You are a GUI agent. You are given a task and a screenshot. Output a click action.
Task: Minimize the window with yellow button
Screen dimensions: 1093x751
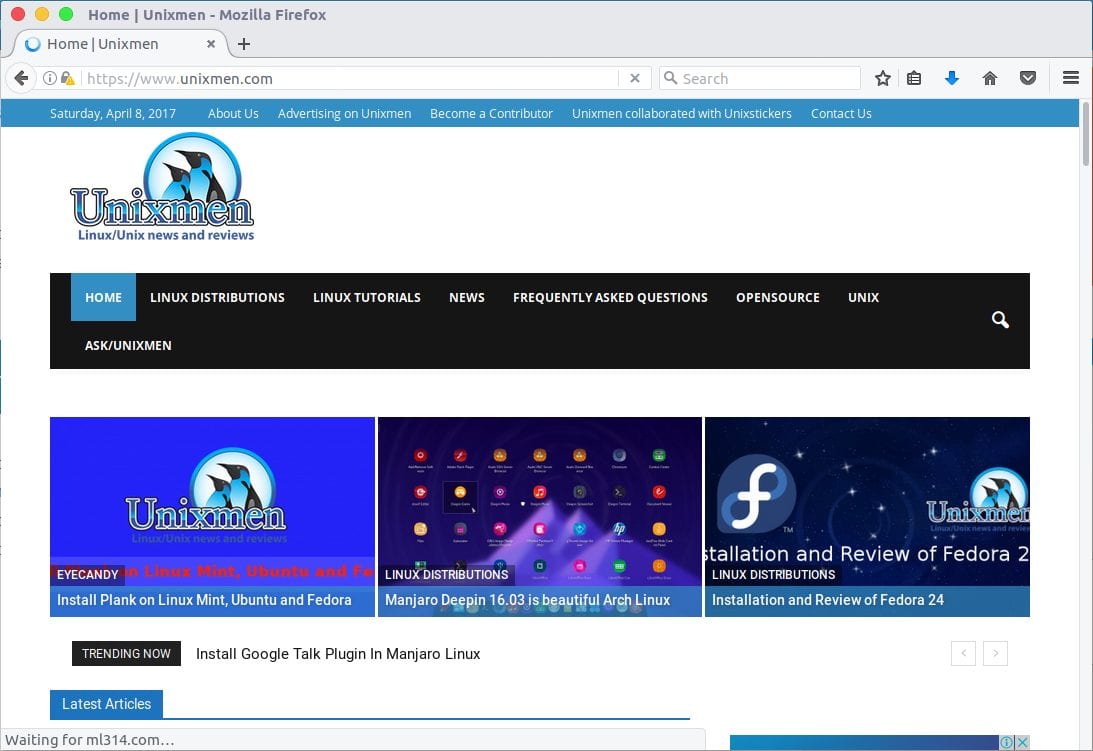(x=42, y=14)
